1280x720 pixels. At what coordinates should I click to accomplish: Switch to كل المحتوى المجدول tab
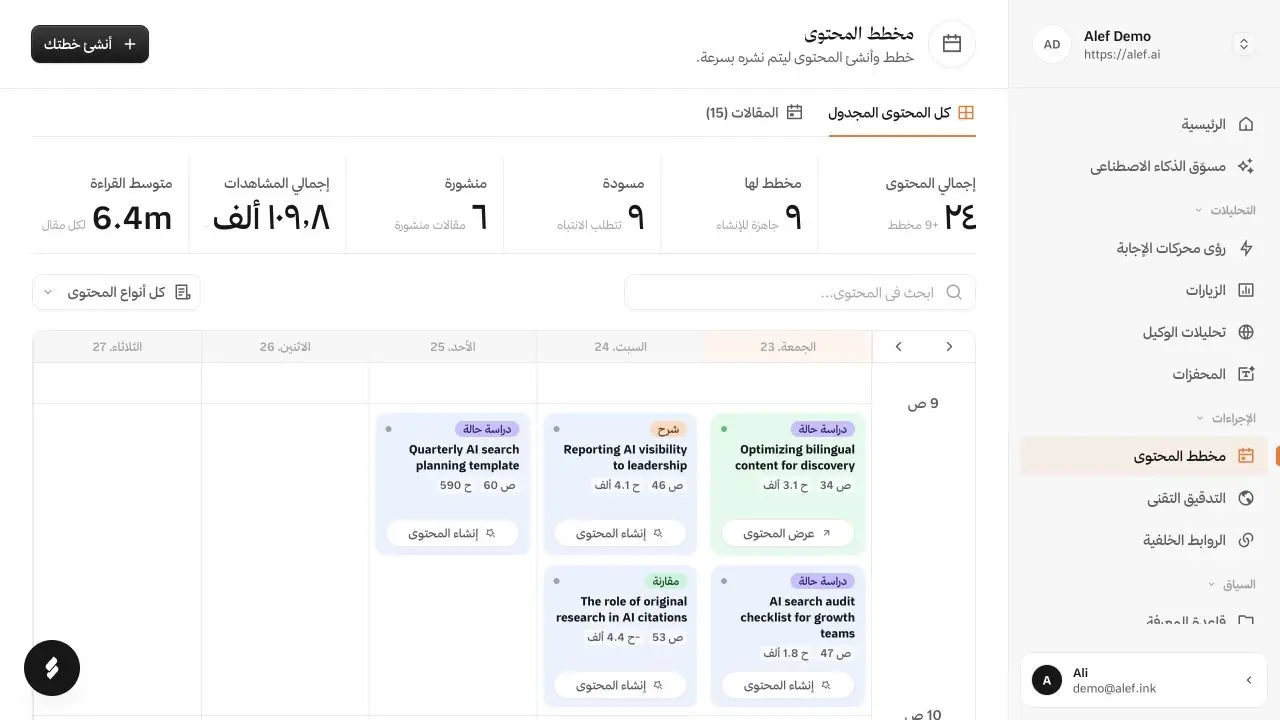[x=902, y=113]
